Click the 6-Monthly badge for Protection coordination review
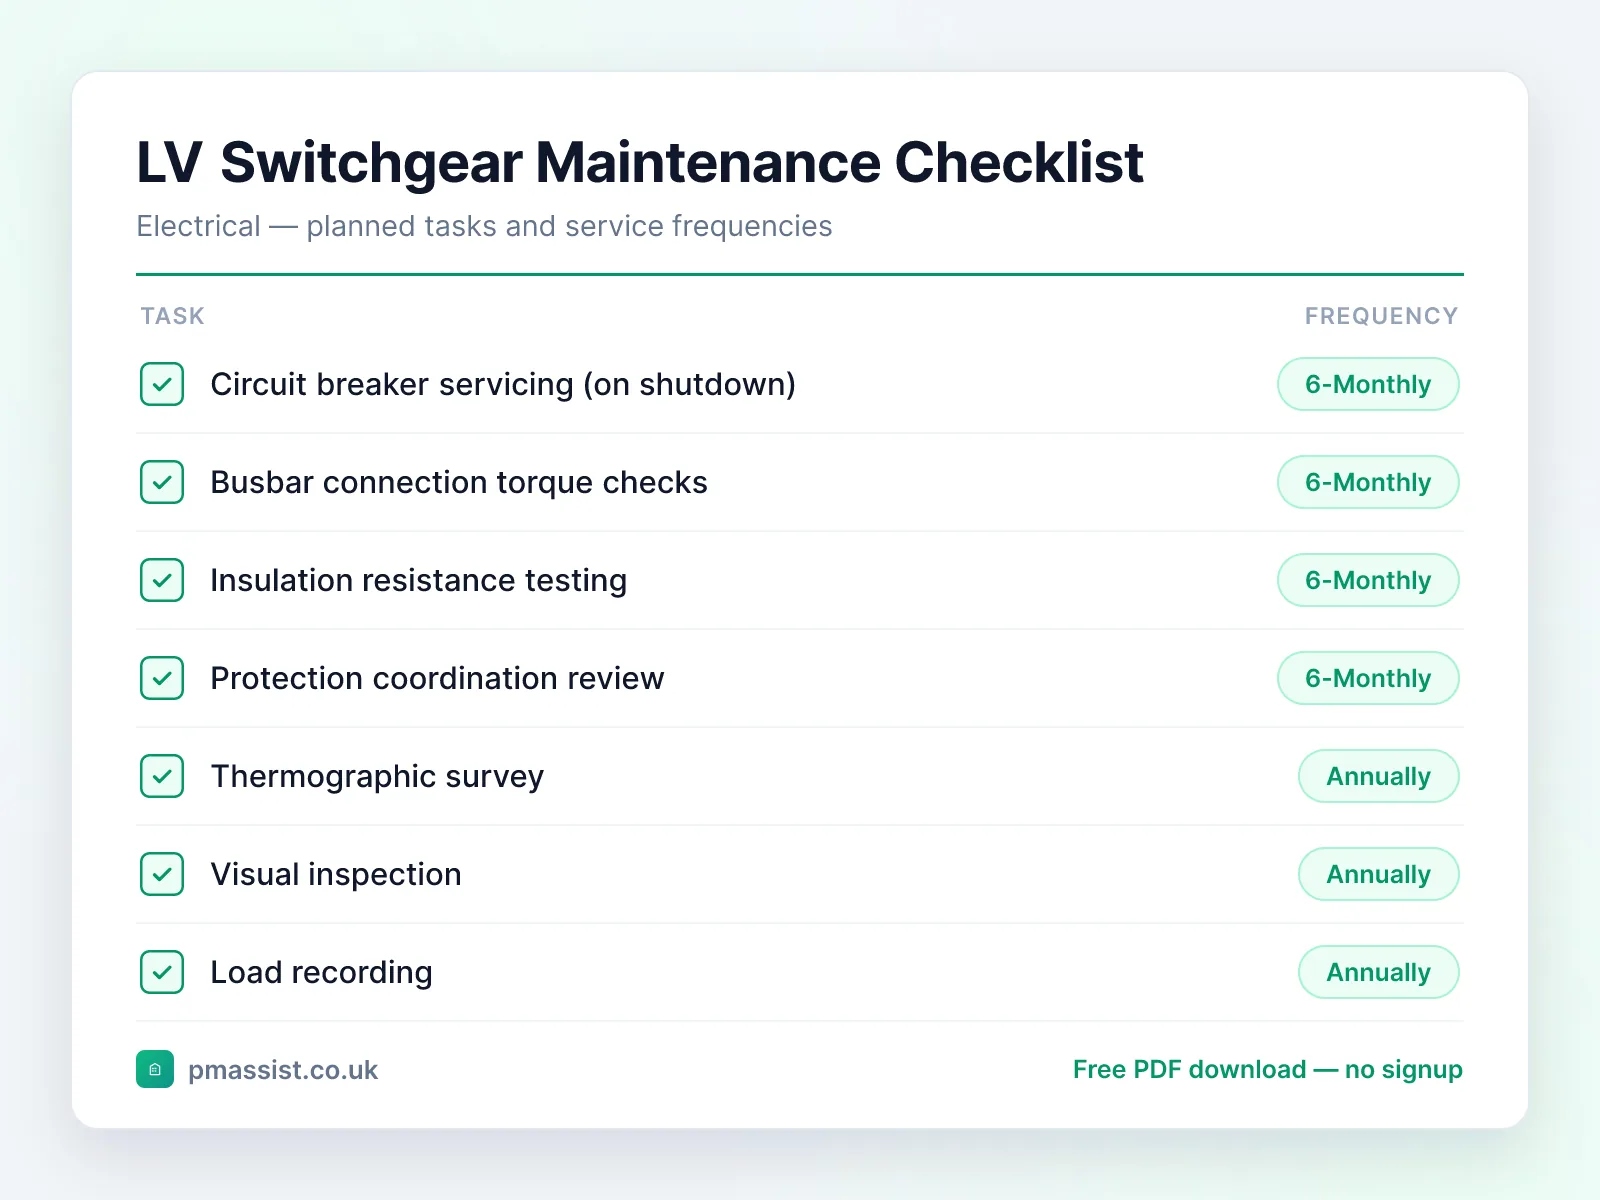The image size is (1600, 1200). (1368, 678)
